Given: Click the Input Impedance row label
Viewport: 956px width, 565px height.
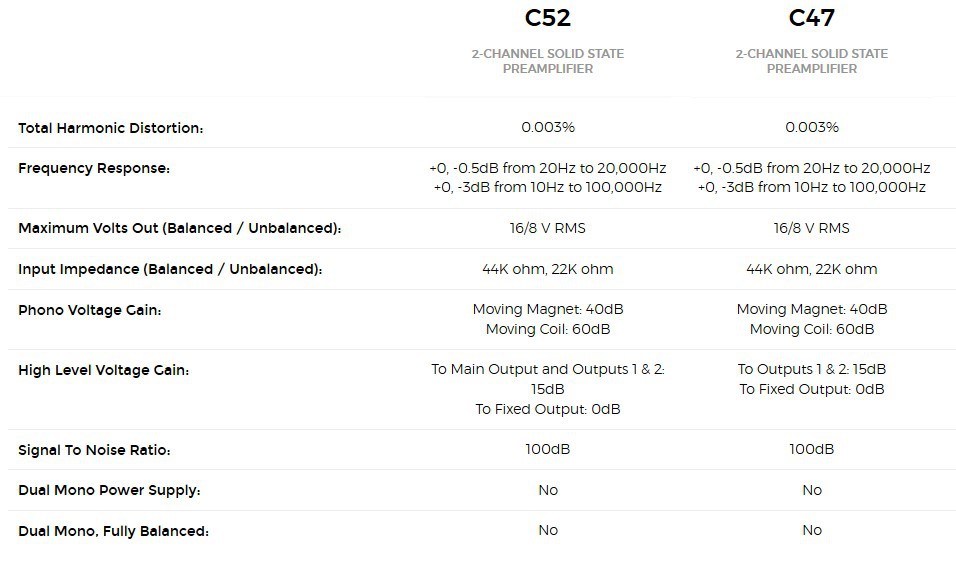Looking at the screenshot, I should click(x=170, y=269).
